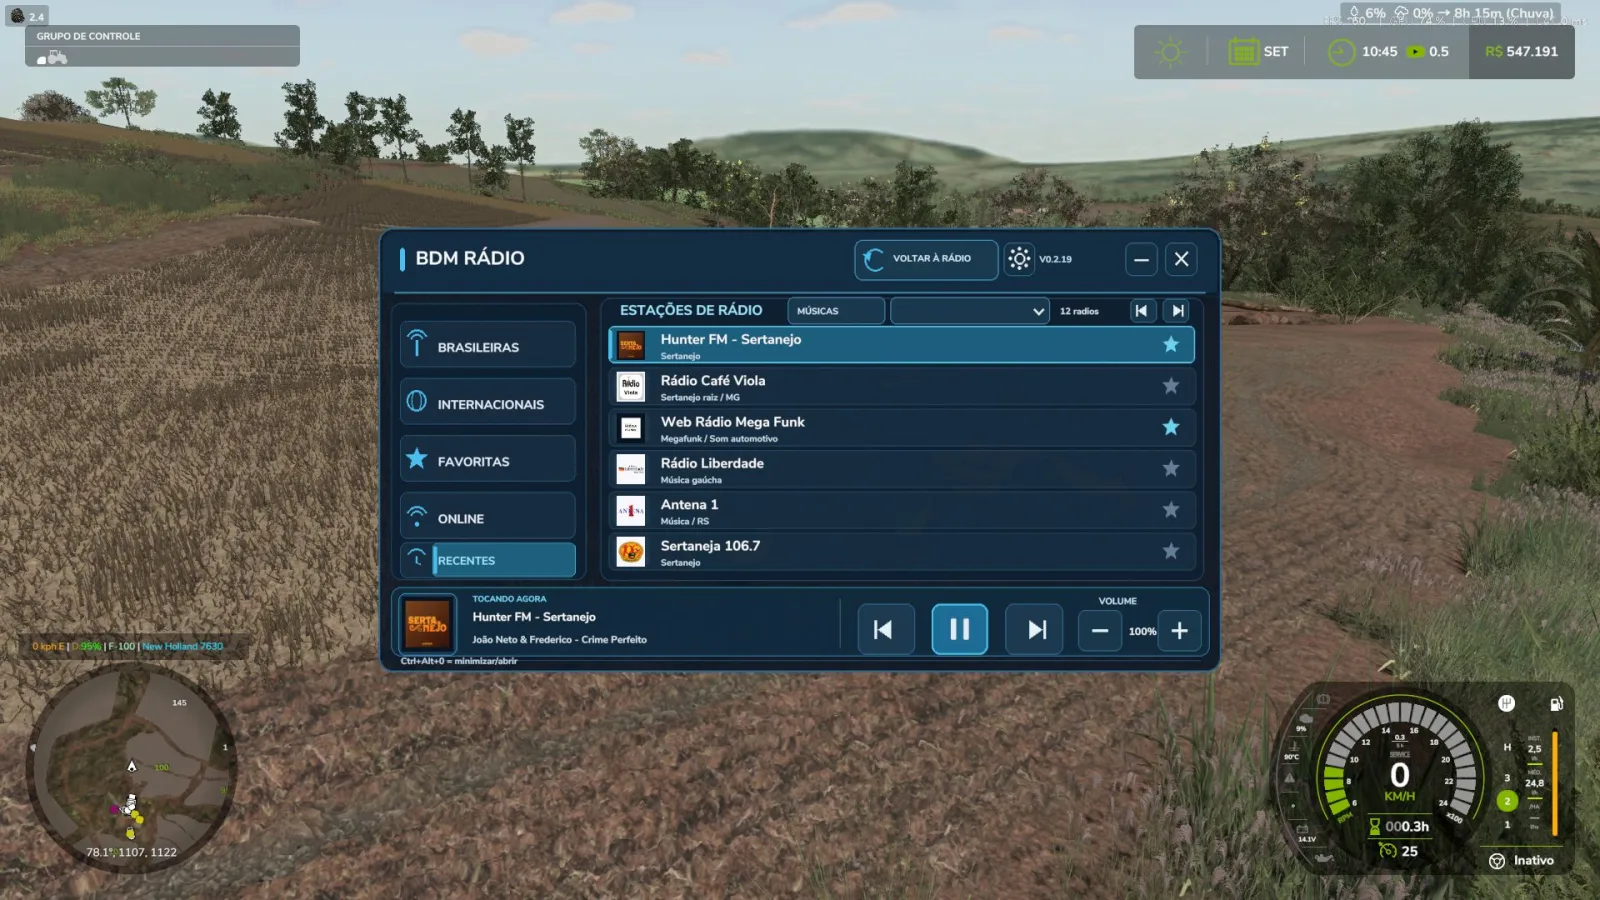Skip to next station in player
The image size is (1600, 900).
coord(1036,630)
